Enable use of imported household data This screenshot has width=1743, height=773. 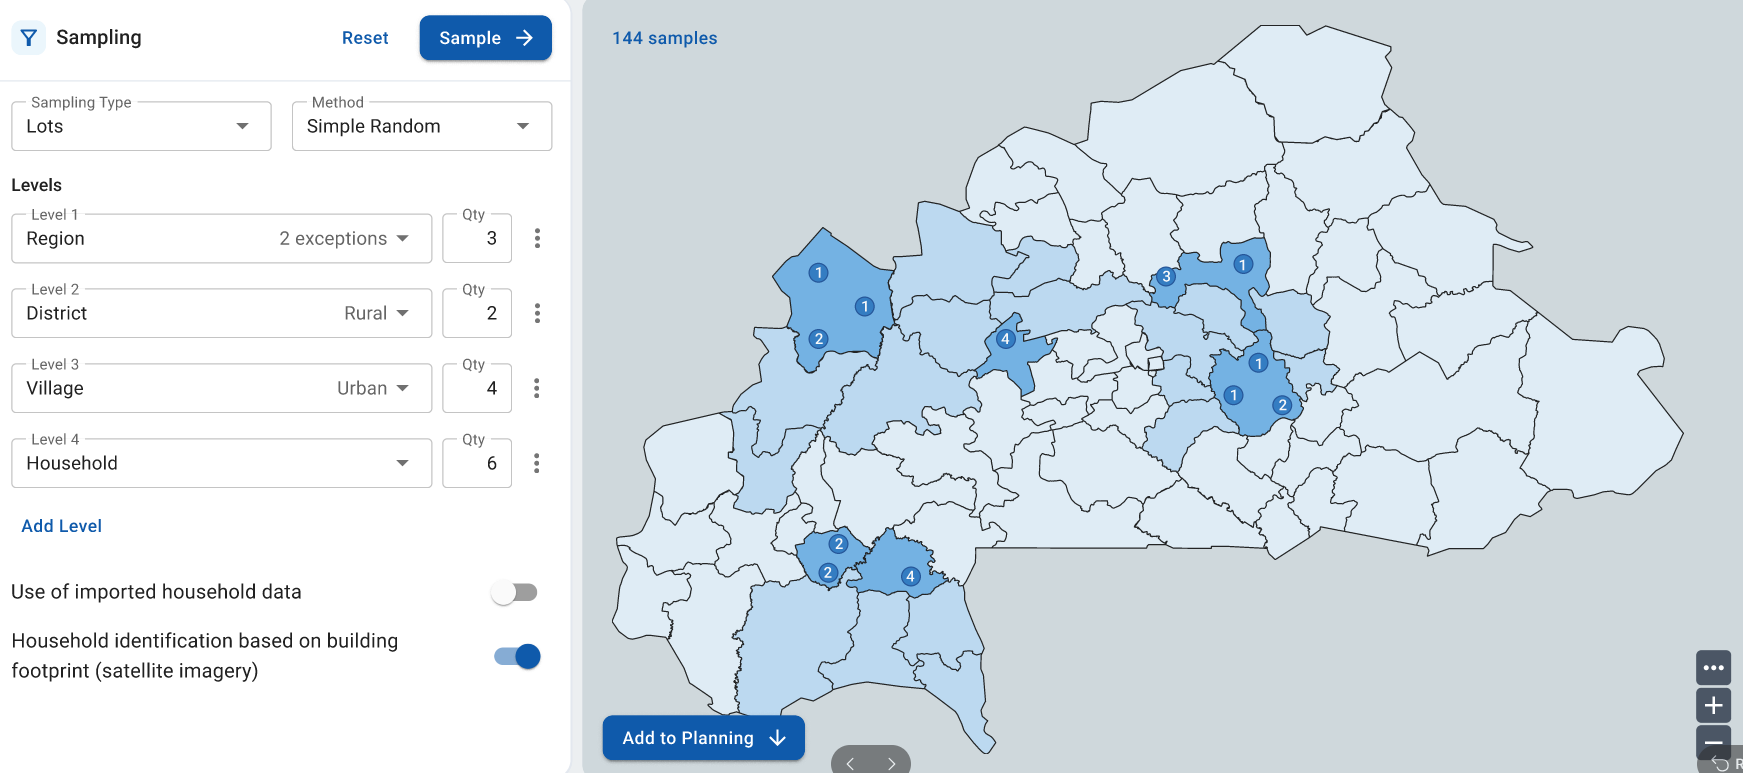(x=515, y=593)
